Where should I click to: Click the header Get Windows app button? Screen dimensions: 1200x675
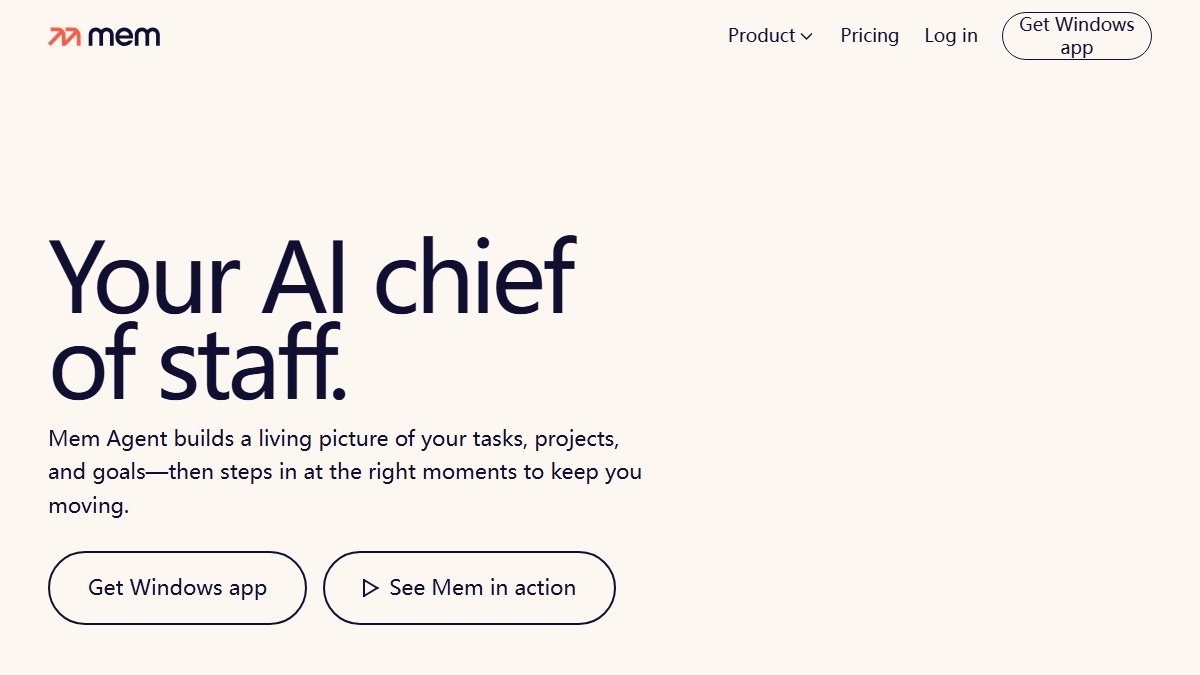tap(1077, 36)
